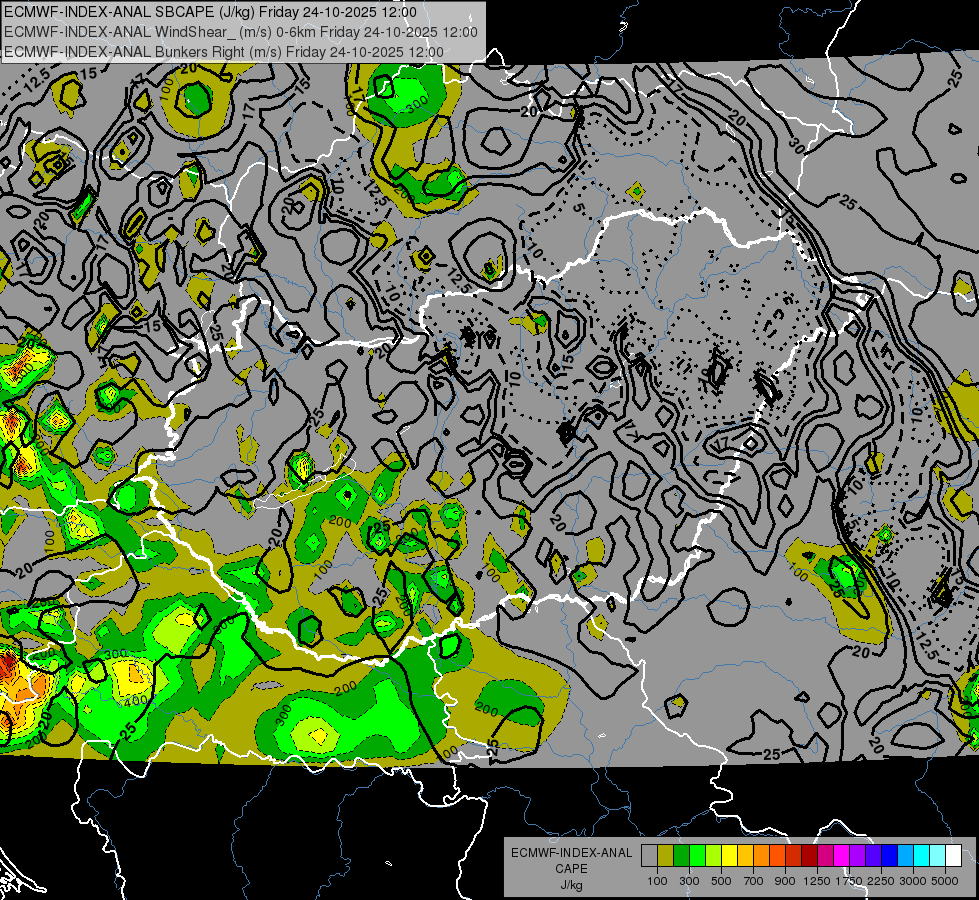Click the legend tick label 1750
The width and height of the screenshot is (979, 900).
(x=849, y=881)
